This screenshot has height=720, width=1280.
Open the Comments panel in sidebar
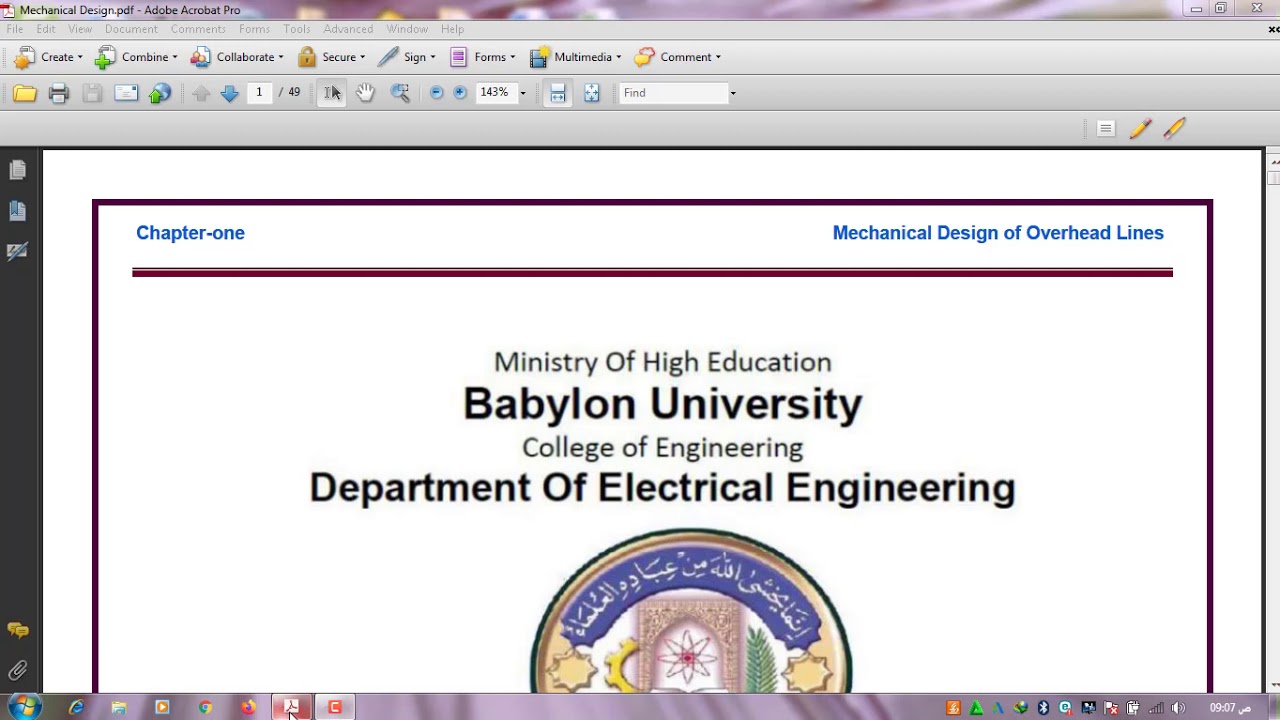(17, 630)
